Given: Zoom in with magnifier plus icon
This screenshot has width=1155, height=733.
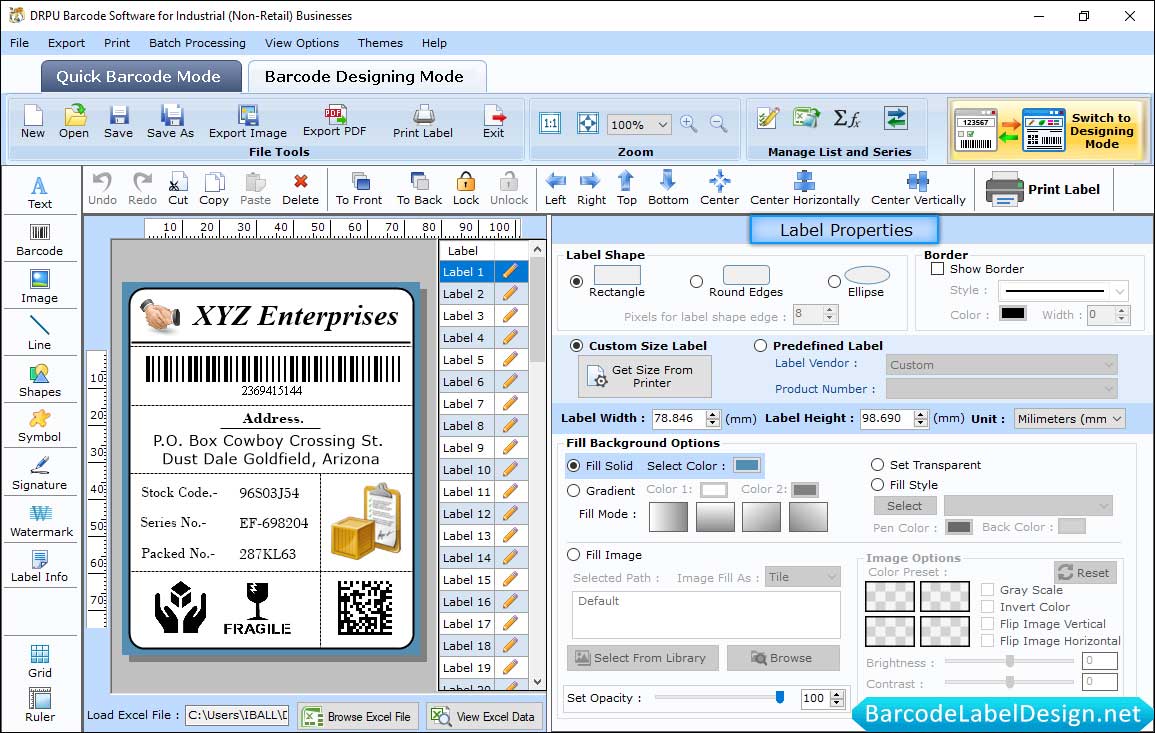Looking at the screenshot, I should (689, 124).
